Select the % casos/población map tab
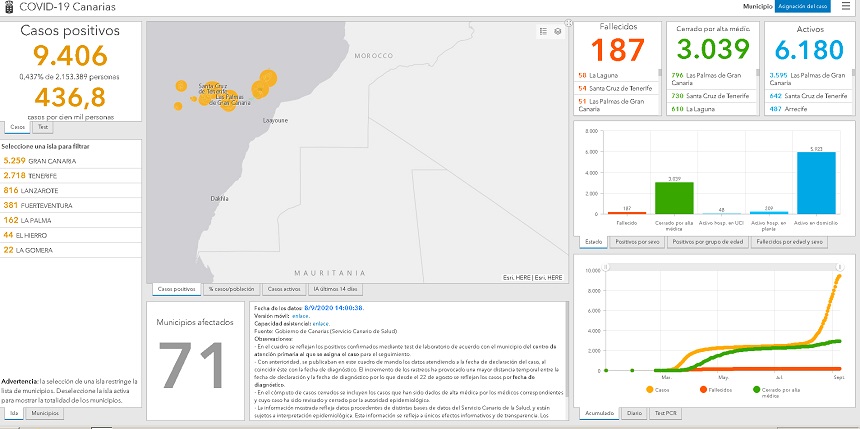Screen dimensions: 860x429 coord(230,289)
